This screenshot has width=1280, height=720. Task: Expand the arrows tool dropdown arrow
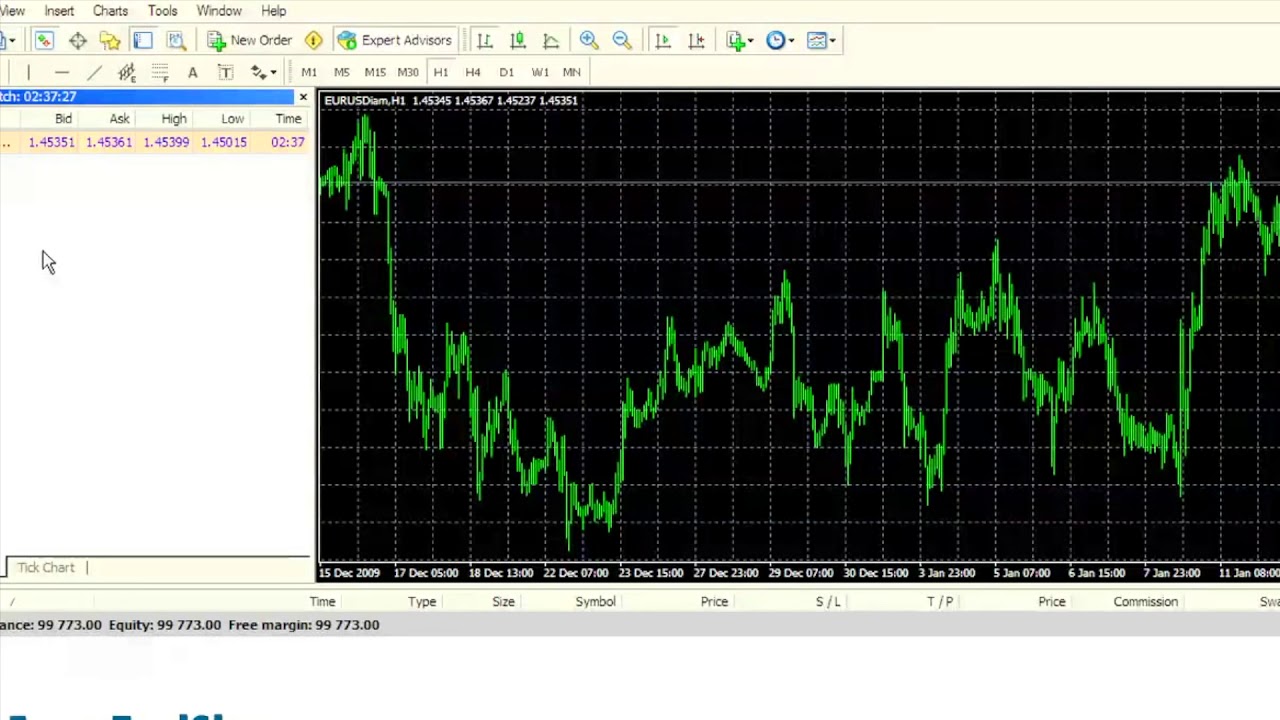(x=273, y=72)
